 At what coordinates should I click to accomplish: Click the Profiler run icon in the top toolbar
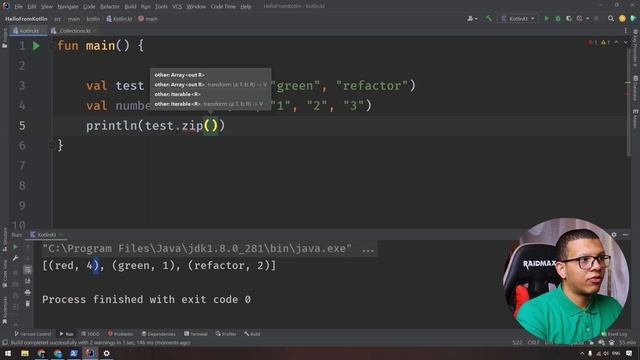[x=580, y=18]
